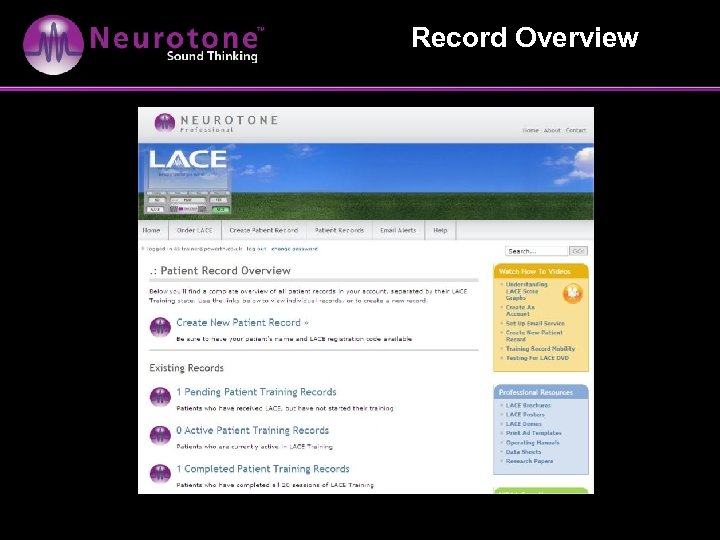Click the Record Overview slide title
Image resolution: width=720 pixels, height=540 pixels.
click(525, 38)
